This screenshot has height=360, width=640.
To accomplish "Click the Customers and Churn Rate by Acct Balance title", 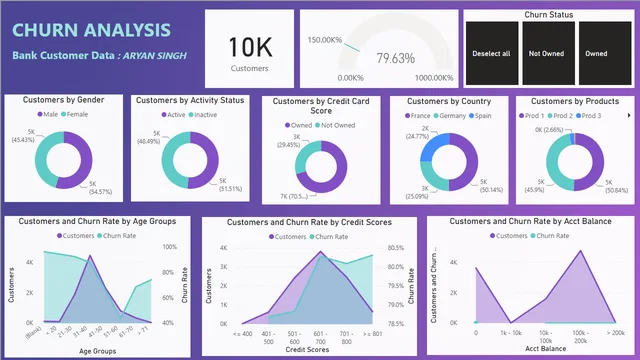I will tap(530, 221).
